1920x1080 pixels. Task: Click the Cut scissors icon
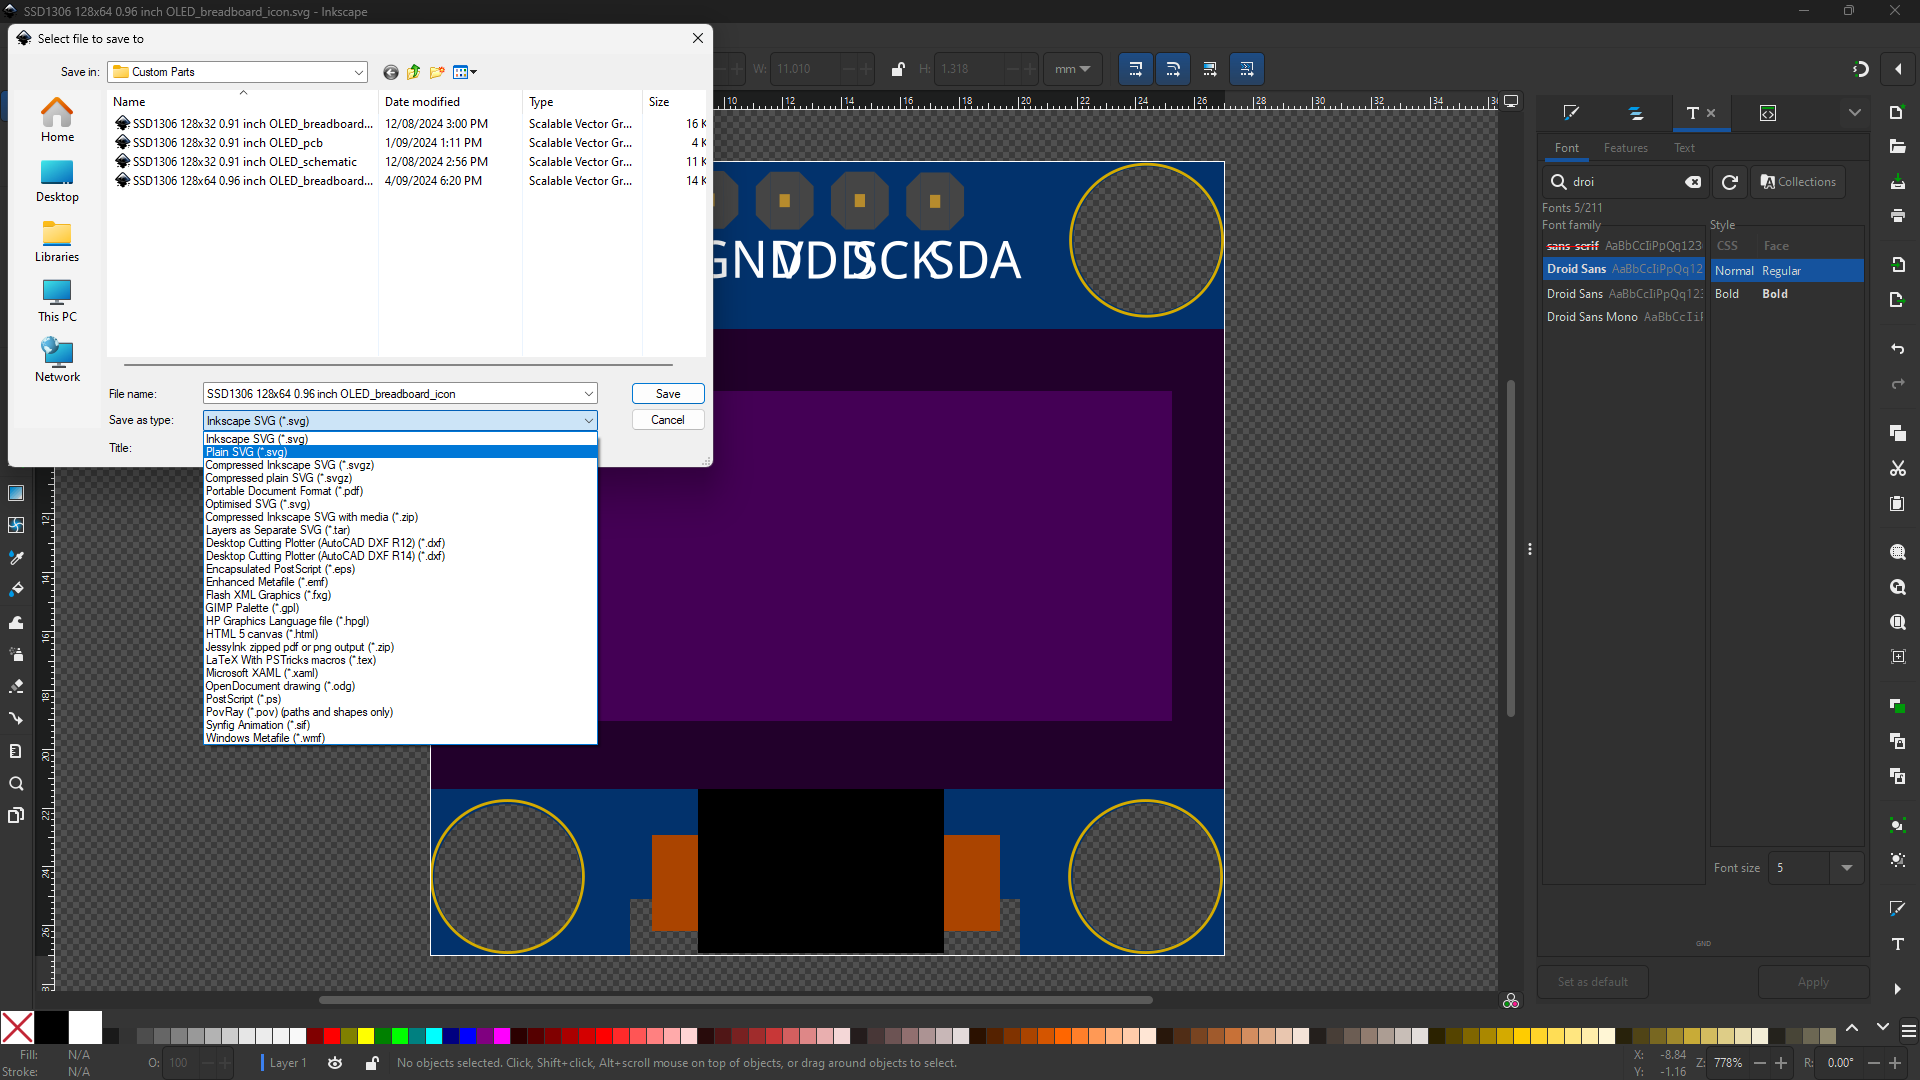[1897, 468]
